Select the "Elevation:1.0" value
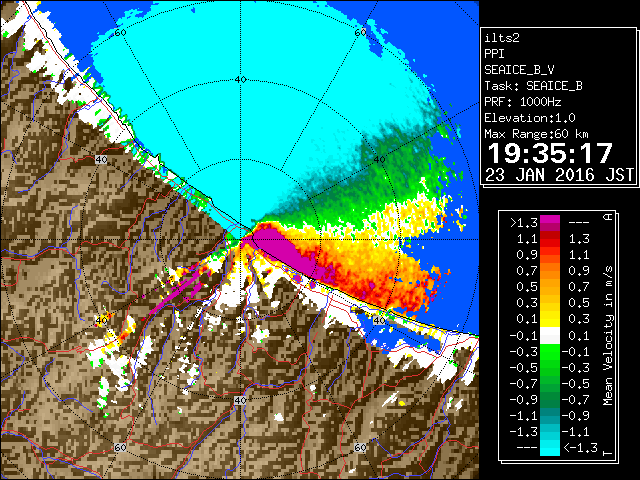This screenshot has width=640, height=480. coord(530,118)
